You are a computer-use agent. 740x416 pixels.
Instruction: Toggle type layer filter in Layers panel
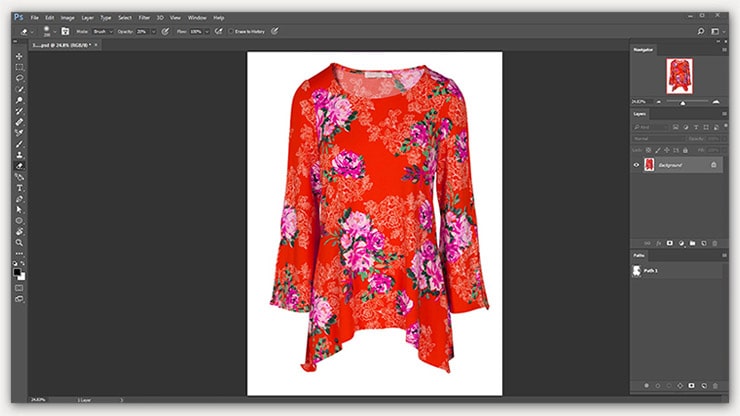point(696,127)
